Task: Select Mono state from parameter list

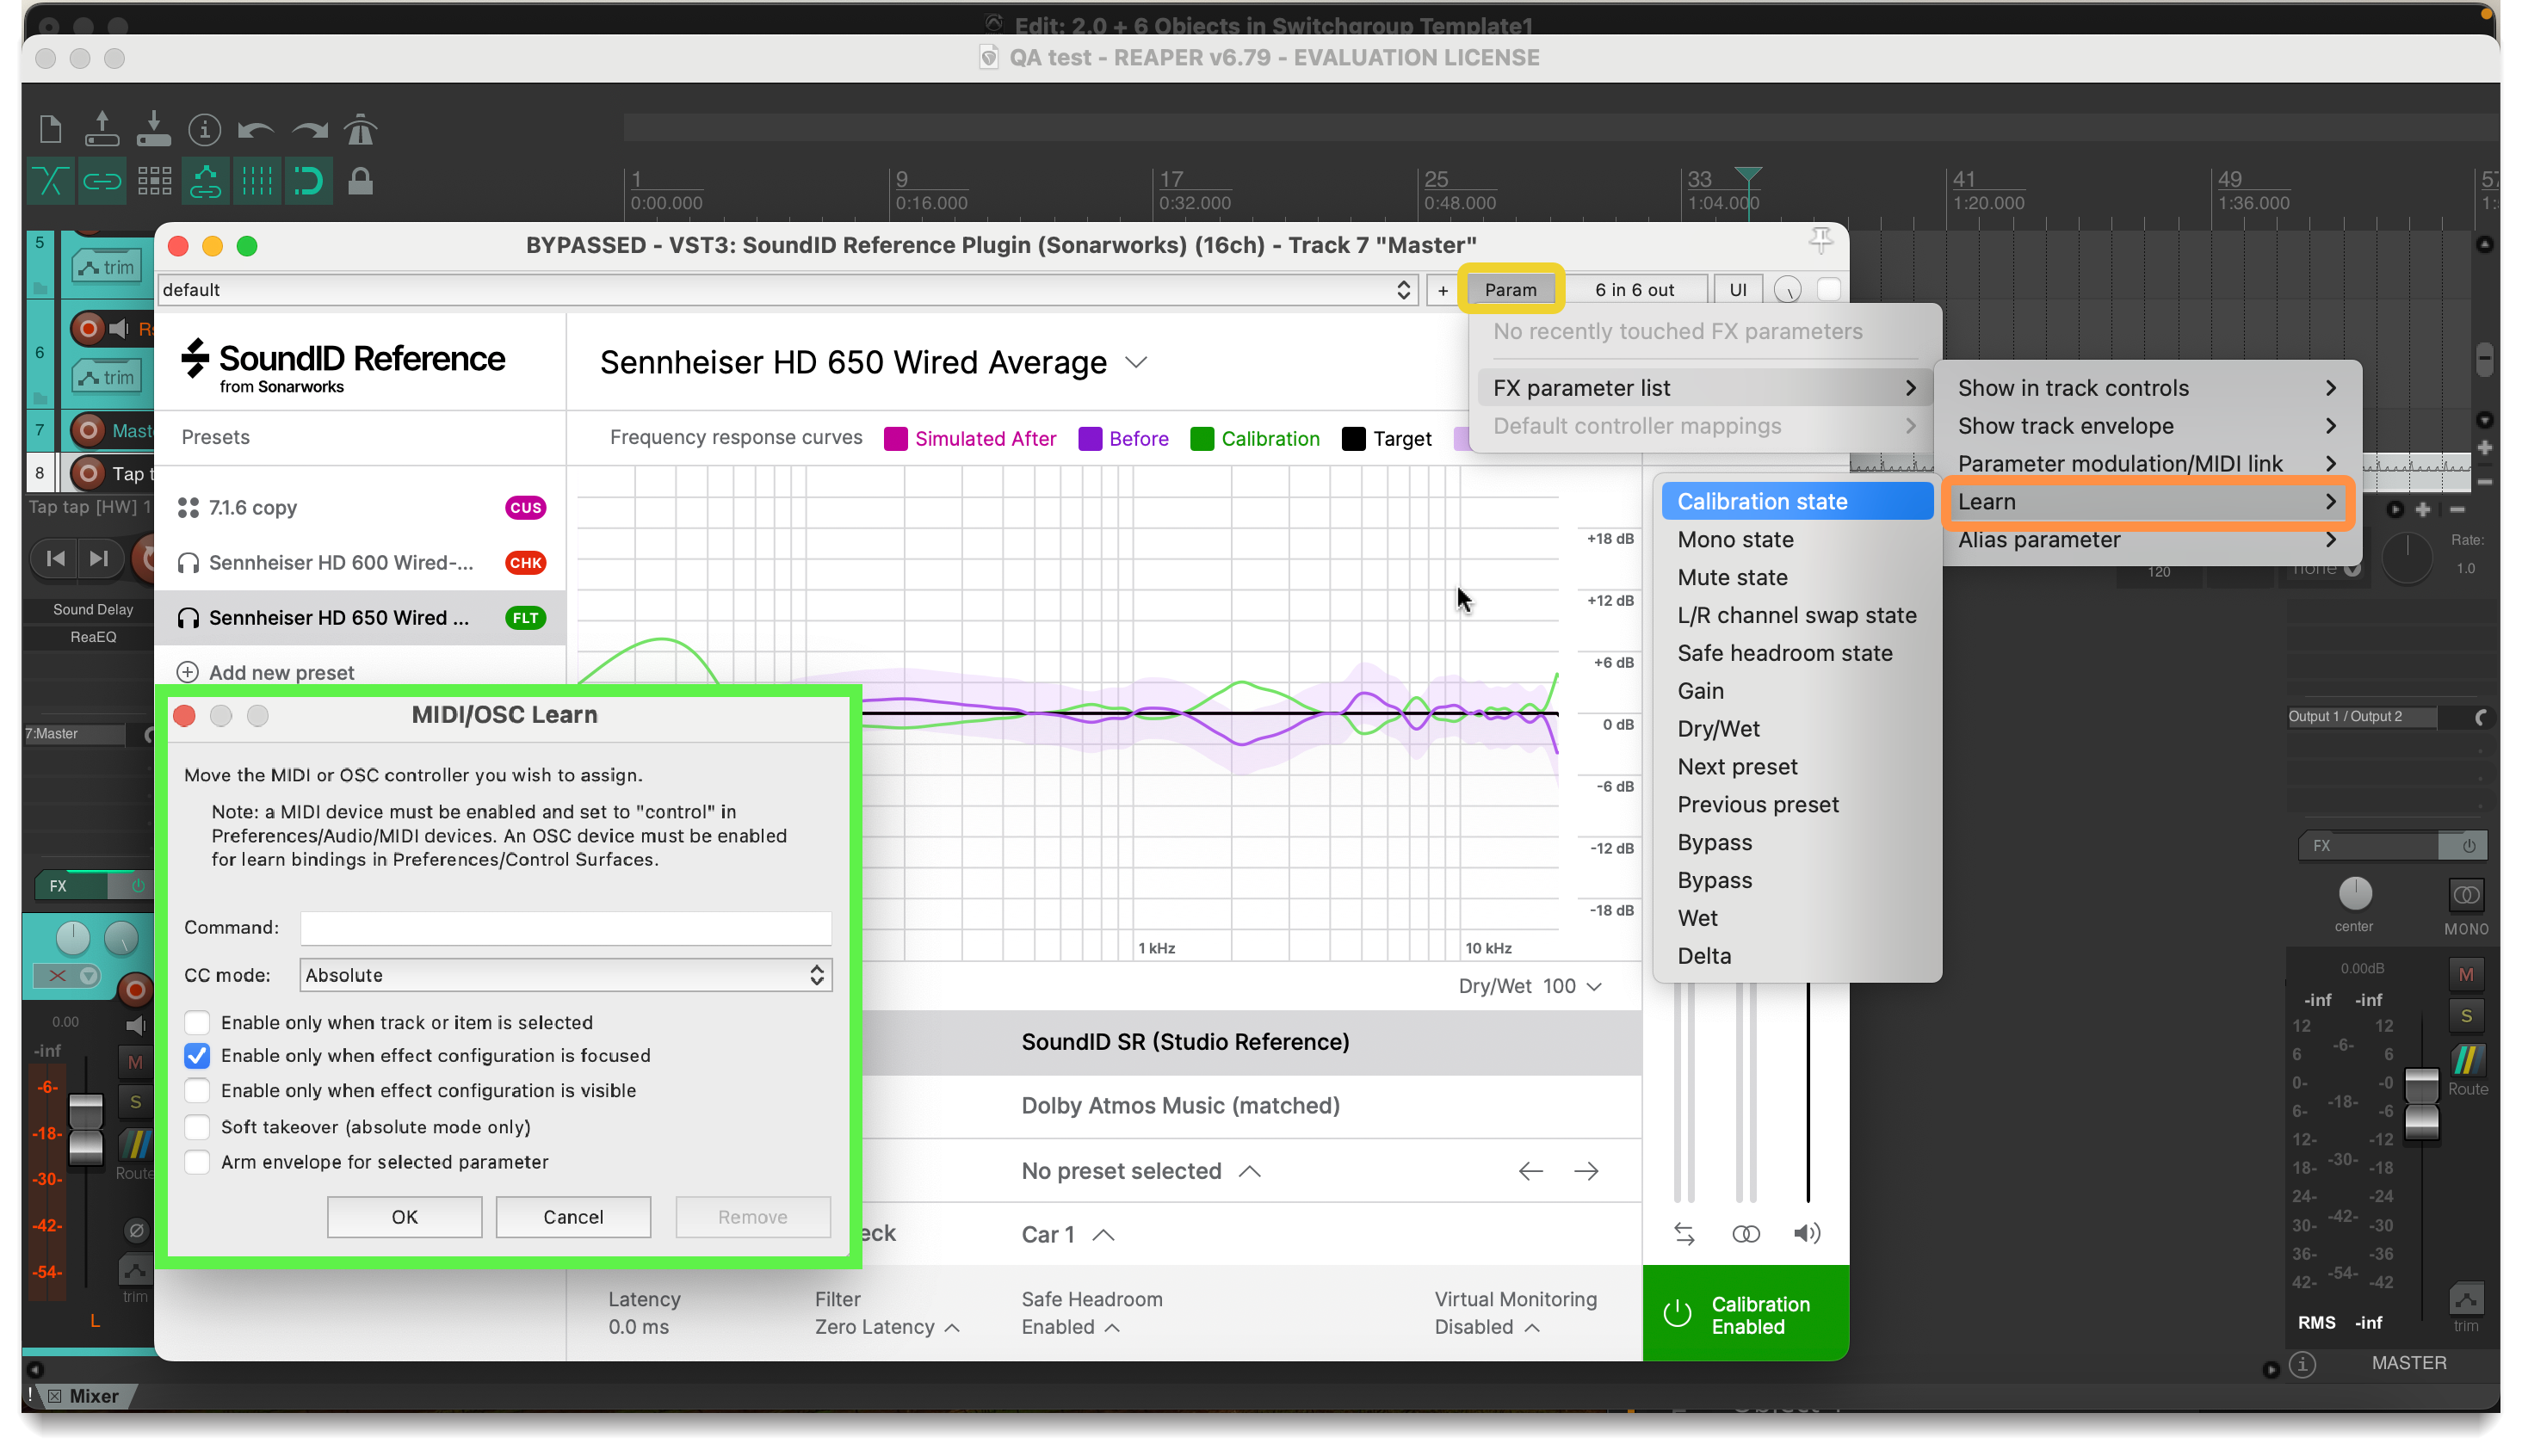Action: tap(1735, 540)
